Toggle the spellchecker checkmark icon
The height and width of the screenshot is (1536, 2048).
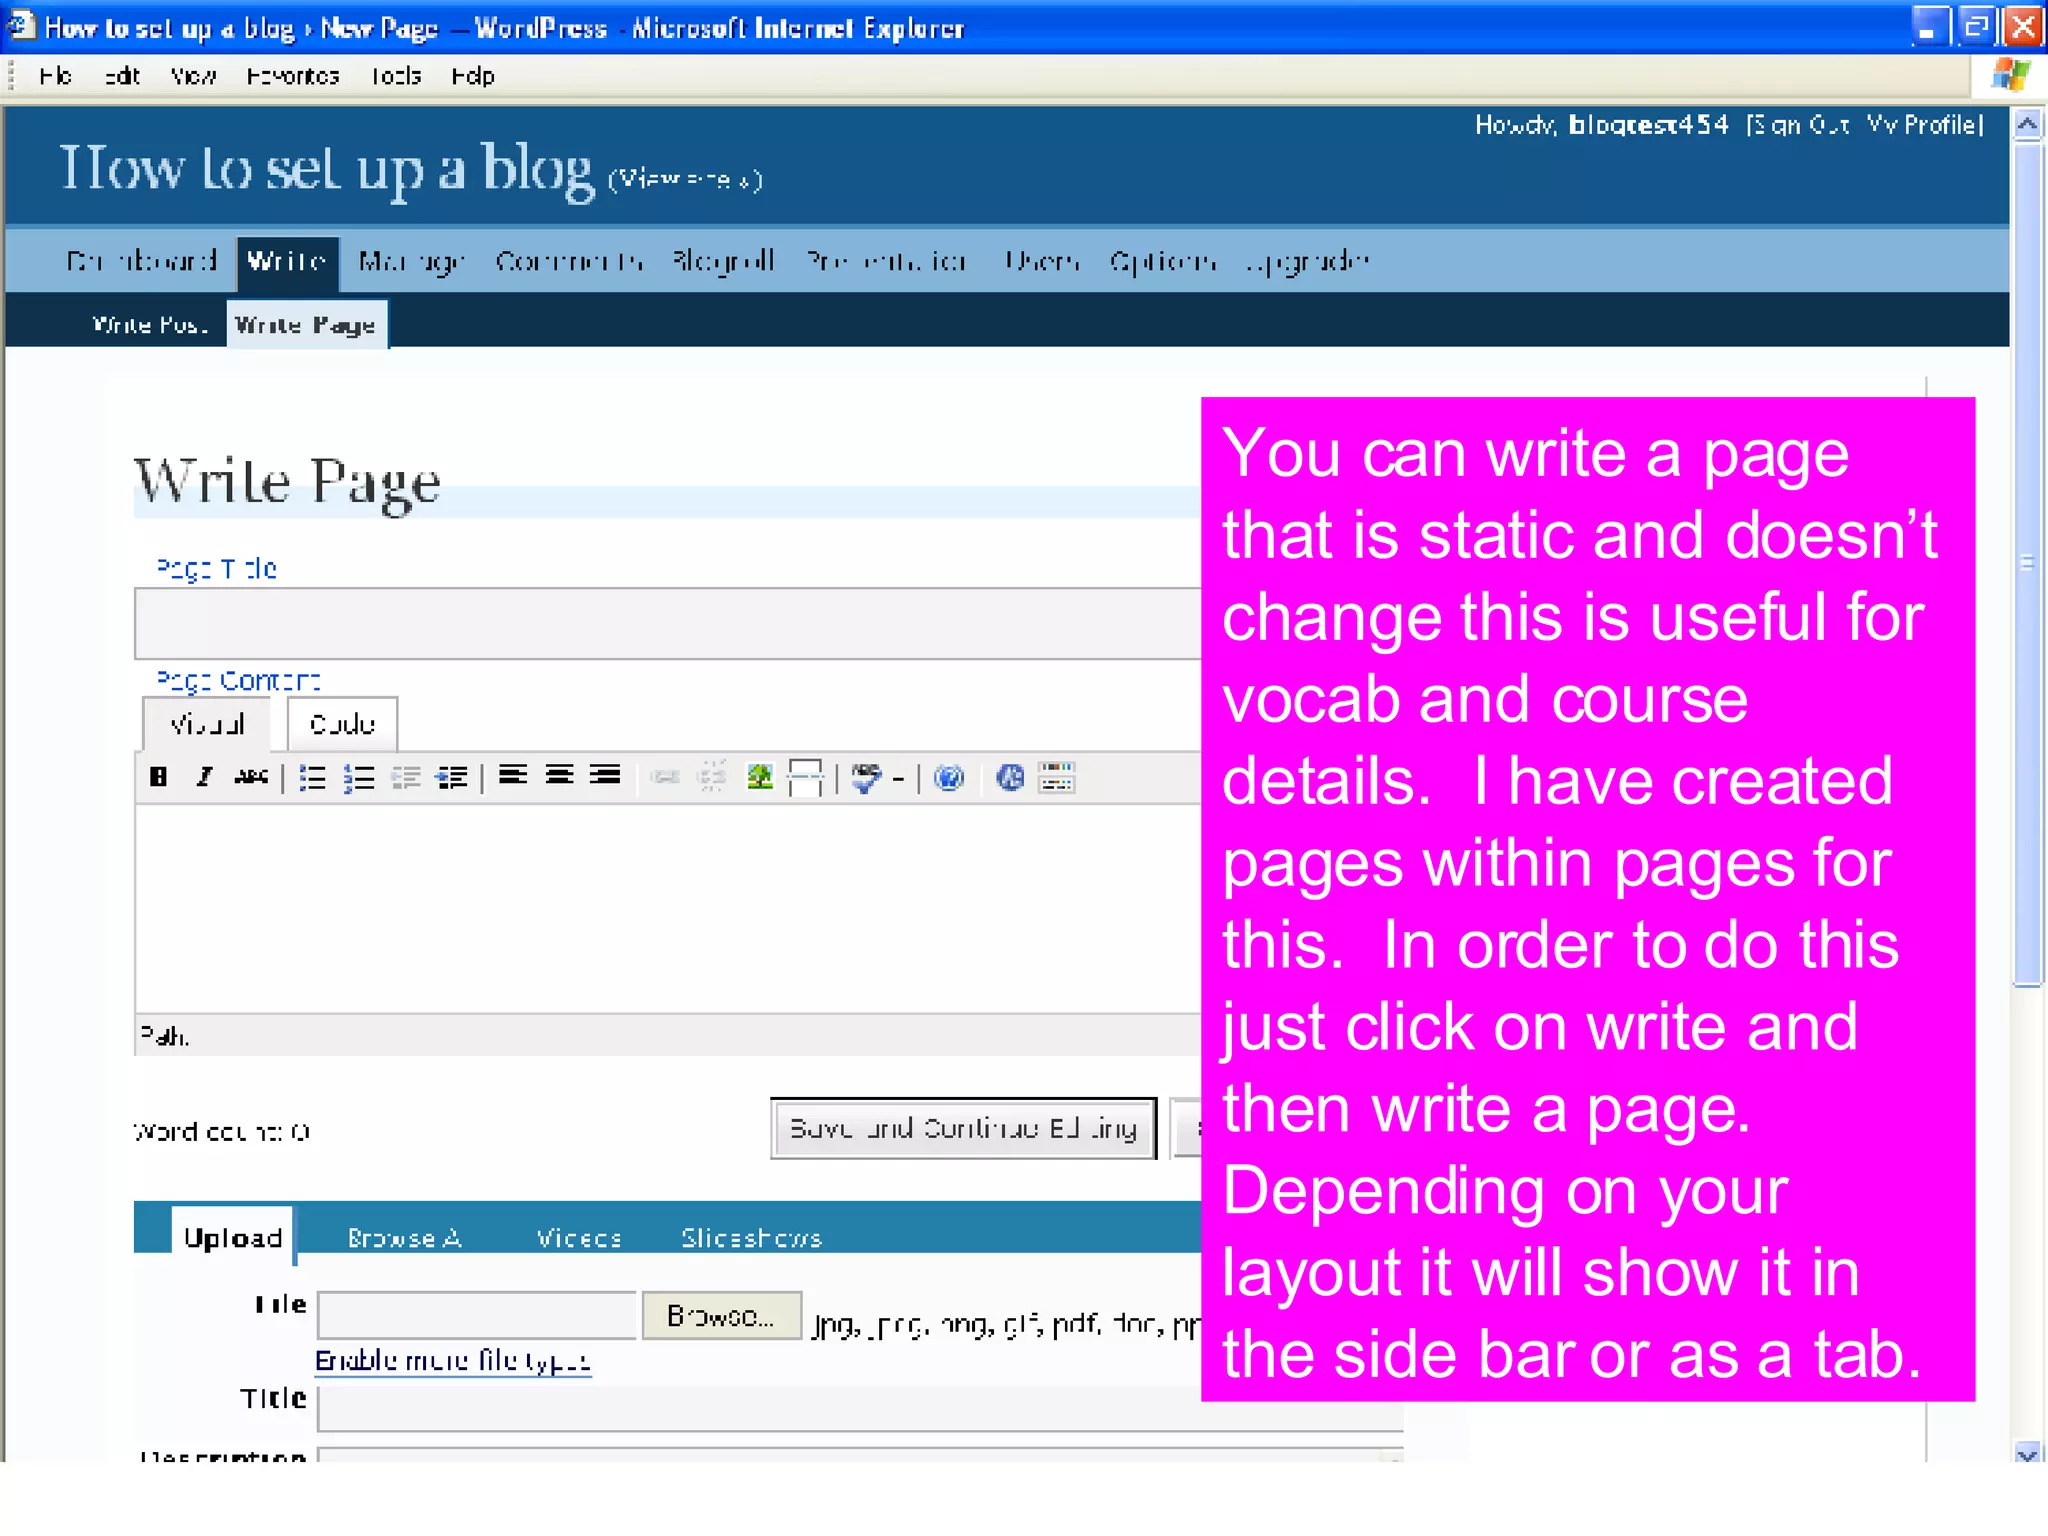pos(867,777)
